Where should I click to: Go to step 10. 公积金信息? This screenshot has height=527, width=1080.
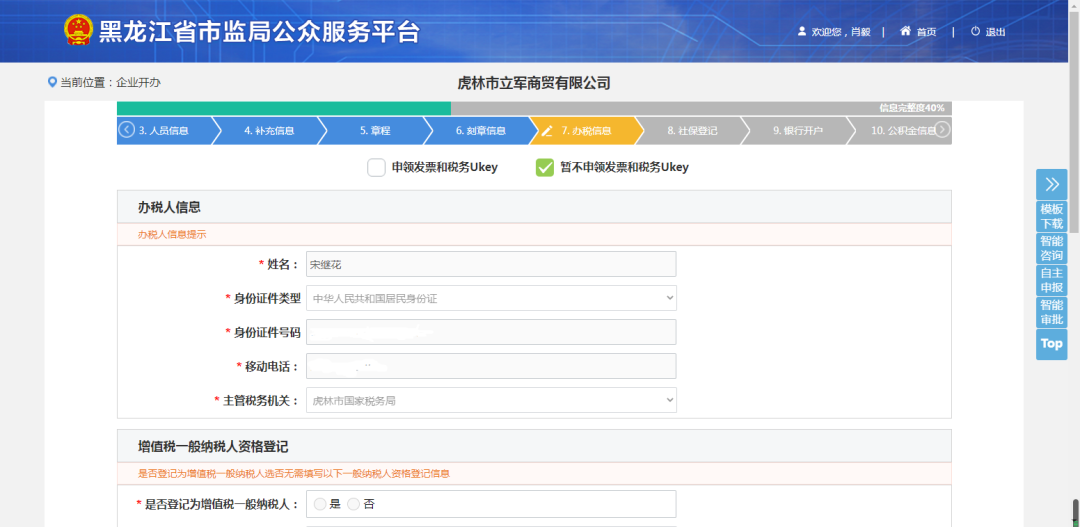[x=902, y=131]
